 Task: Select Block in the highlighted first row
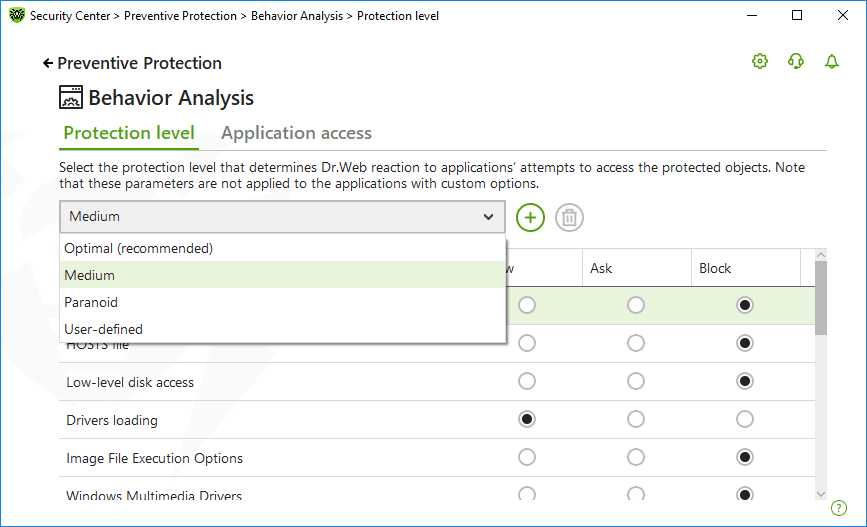(x=745, y=305)
